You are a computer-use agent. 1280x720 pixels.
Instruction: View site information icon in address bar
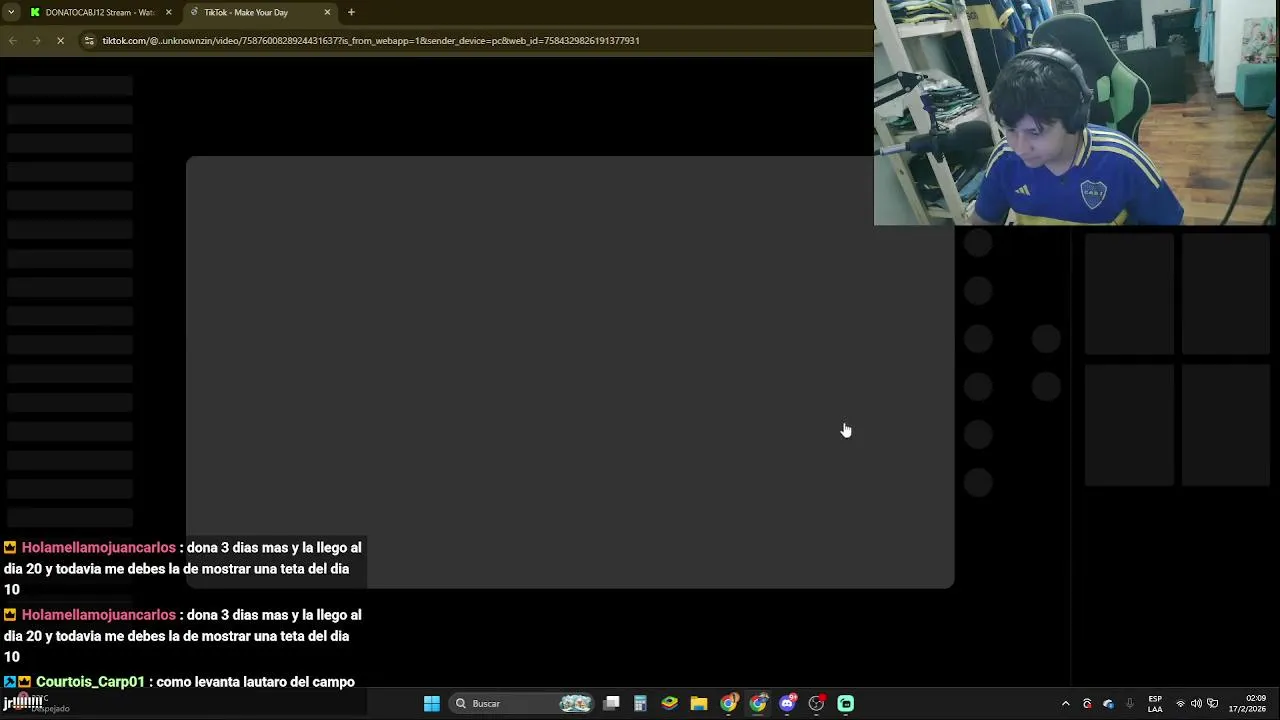coord(89,40)
